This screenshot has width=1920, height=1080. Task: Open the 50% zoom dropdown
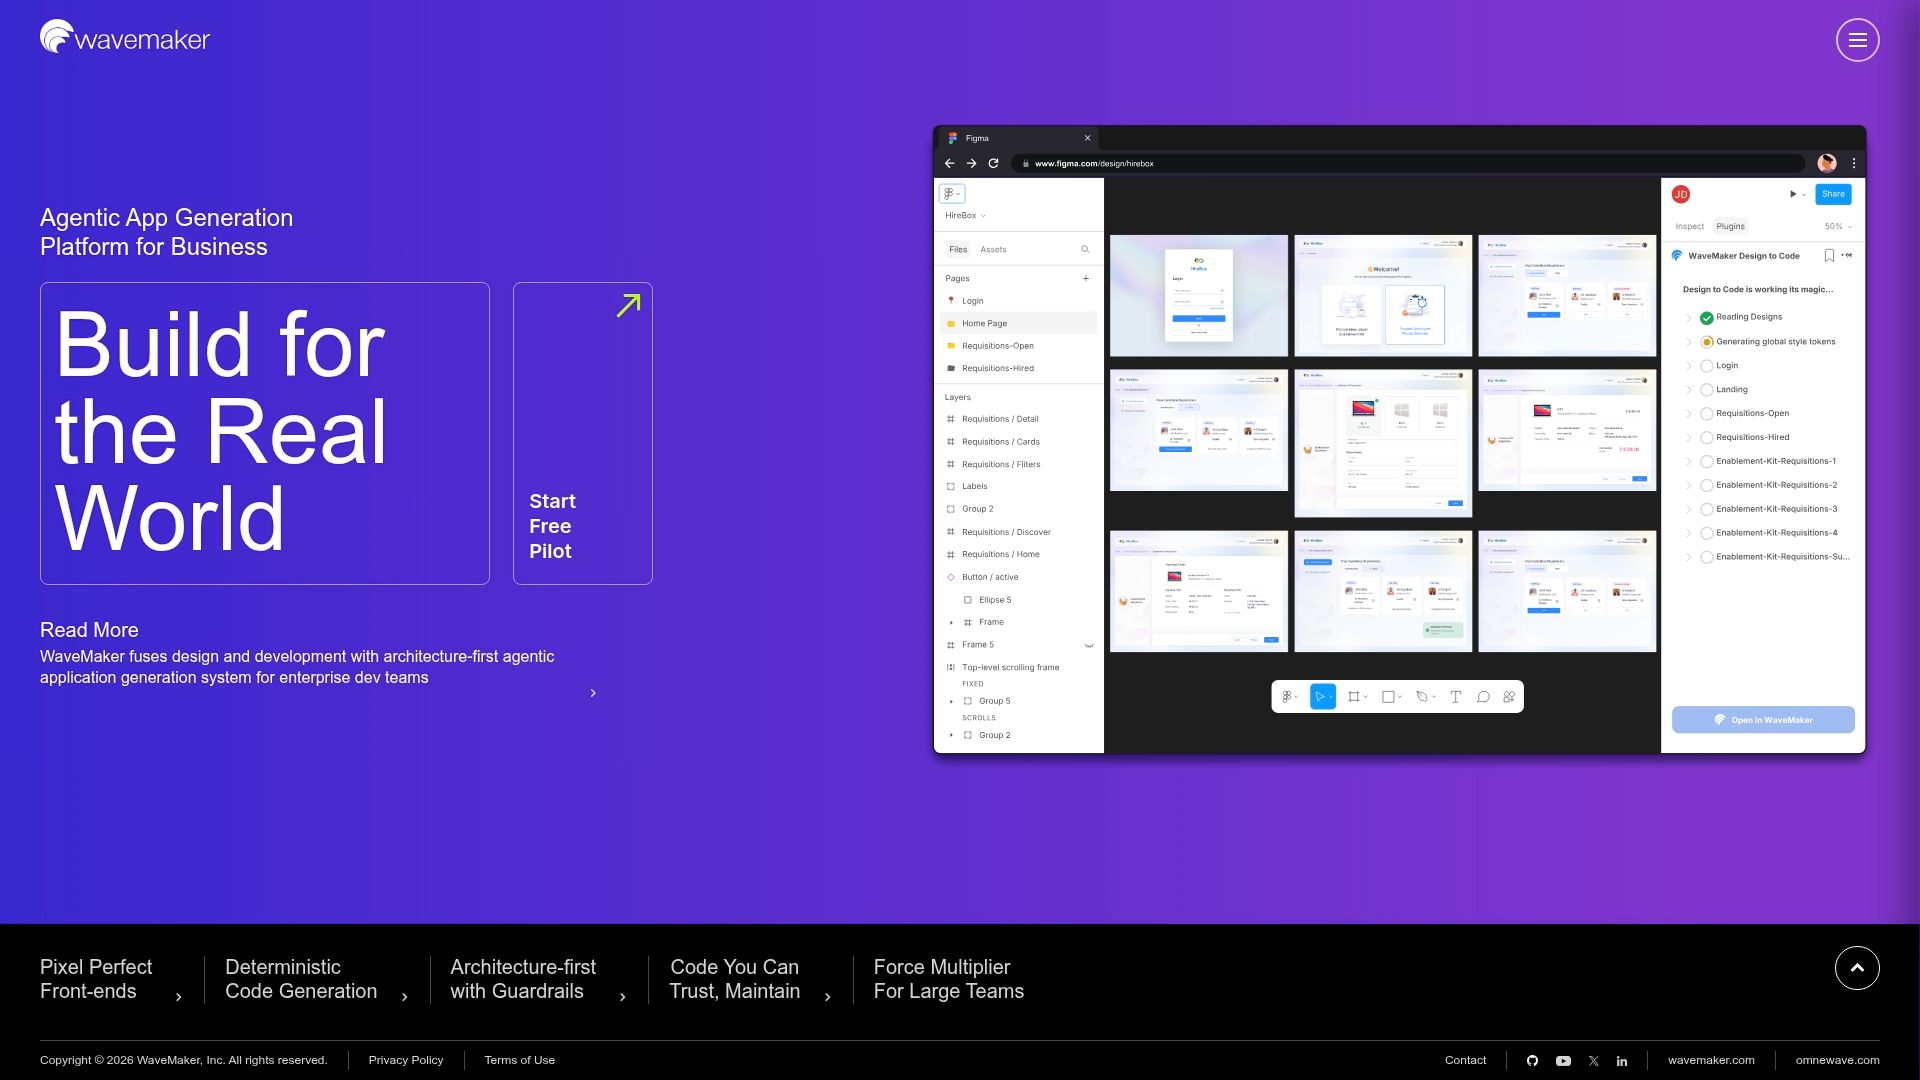pyautogui.click(x=1838, y=227)
